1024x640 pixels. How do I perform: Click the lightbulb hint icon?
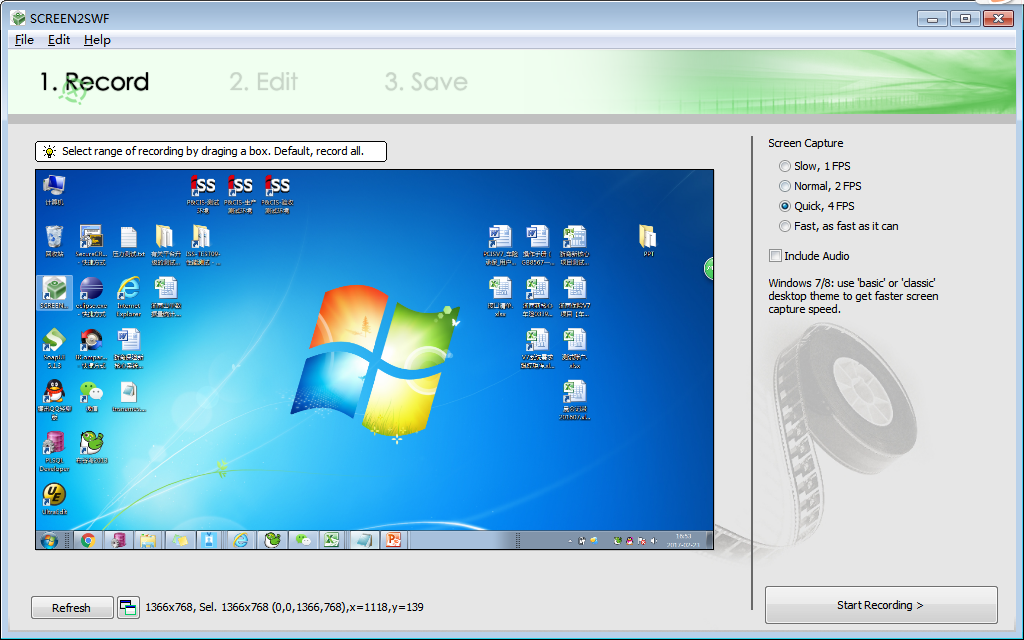[49, 152]
